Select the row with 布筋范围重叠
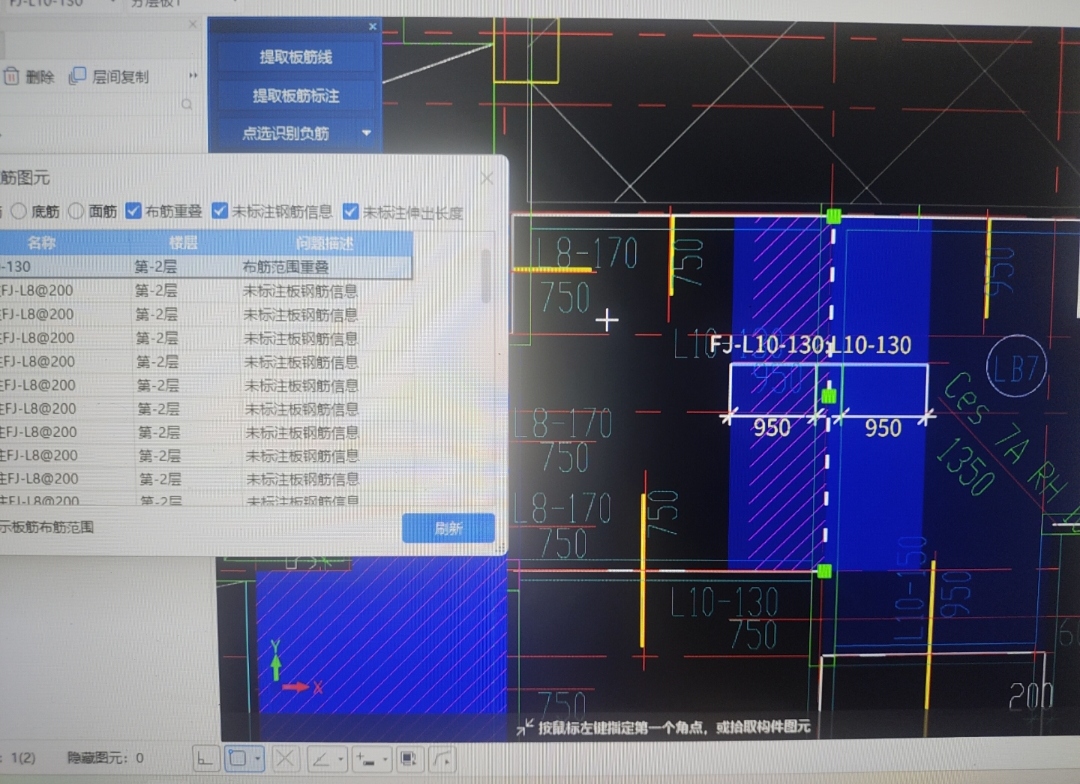This screenshot has height=784, width=1080. click(x=205, y=267)
